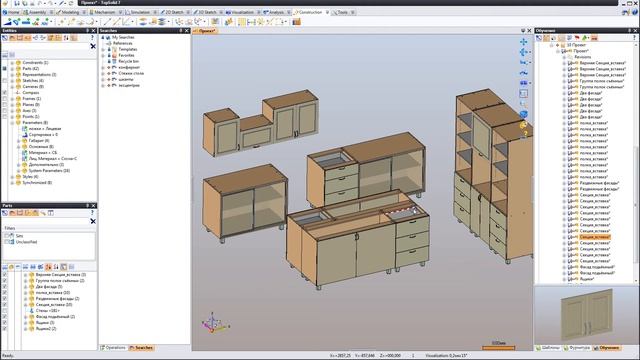Click the stacked layers icon in Construction toolbar
The width and height of the screenshot is (640, 360).
162,22
